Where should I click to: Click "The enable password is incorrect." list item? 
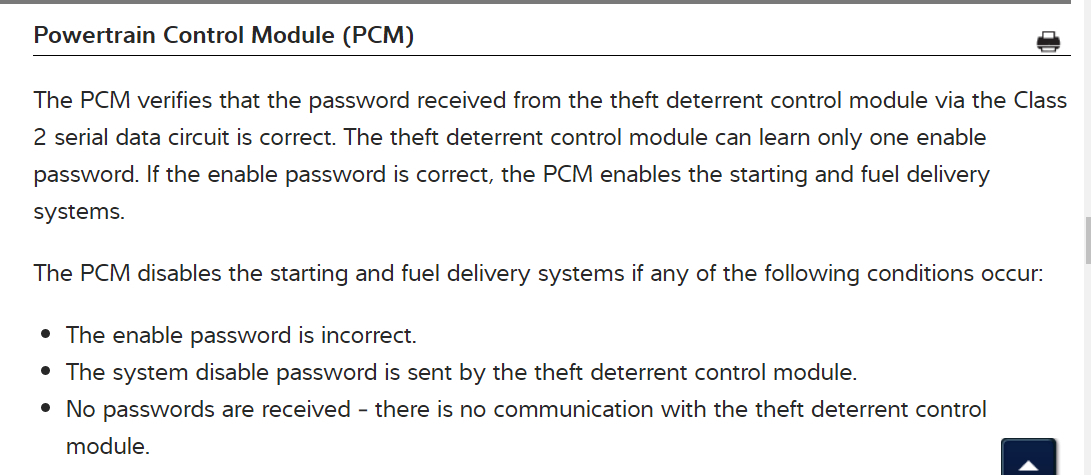(x=241, y=335)
